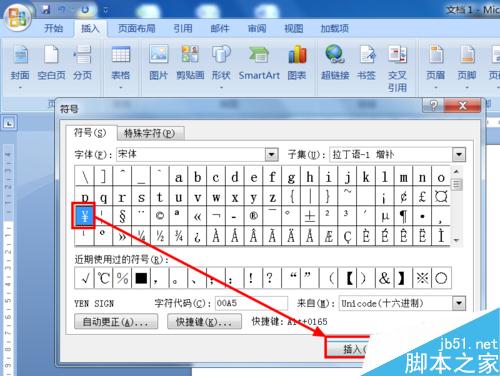500x376 pixels.
Task: Insert a picture (图片)
Action: click(158, 63)
